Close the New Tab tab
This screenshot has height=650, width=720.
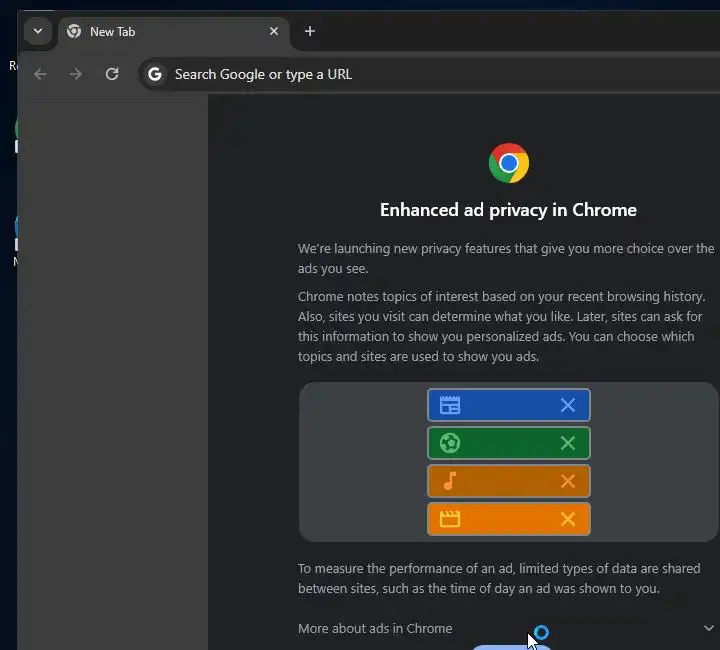pos(274,31)
